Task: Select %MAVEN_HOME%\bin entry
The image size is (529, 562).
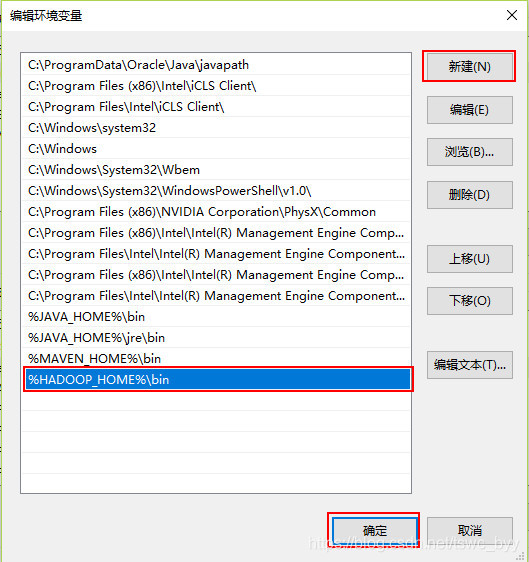Action: coord(216,358)
